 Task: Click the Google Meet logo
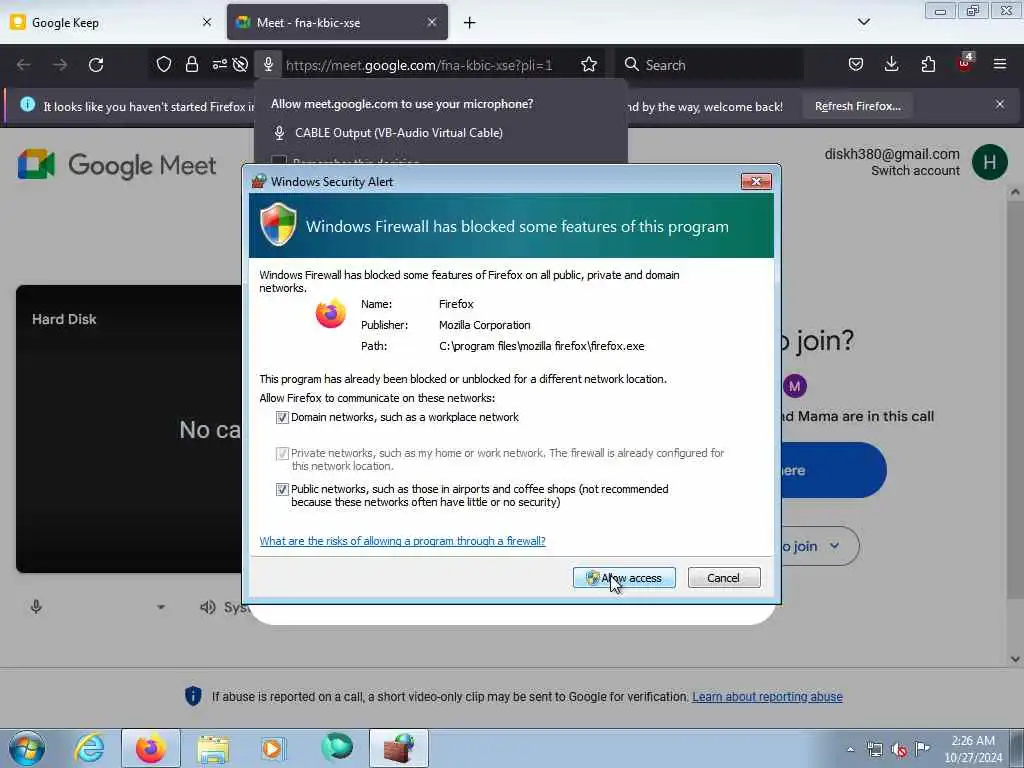tap(117, 165)
